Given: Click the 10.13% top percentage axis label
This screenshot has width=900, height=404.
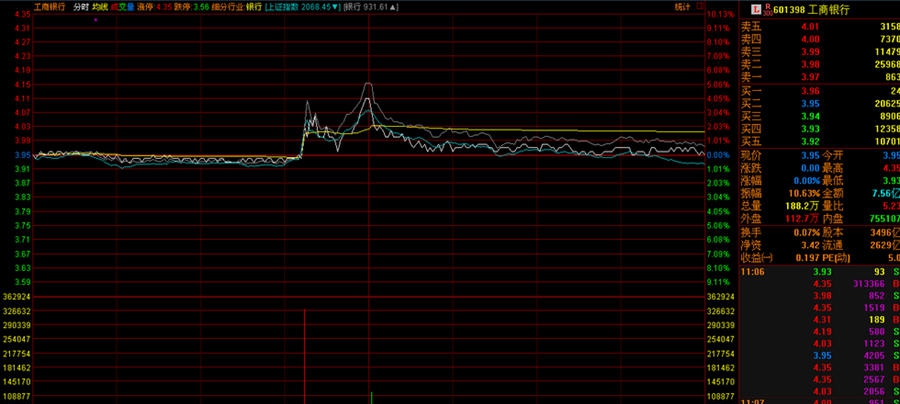Looking at the screenshot, I should 721,14.
